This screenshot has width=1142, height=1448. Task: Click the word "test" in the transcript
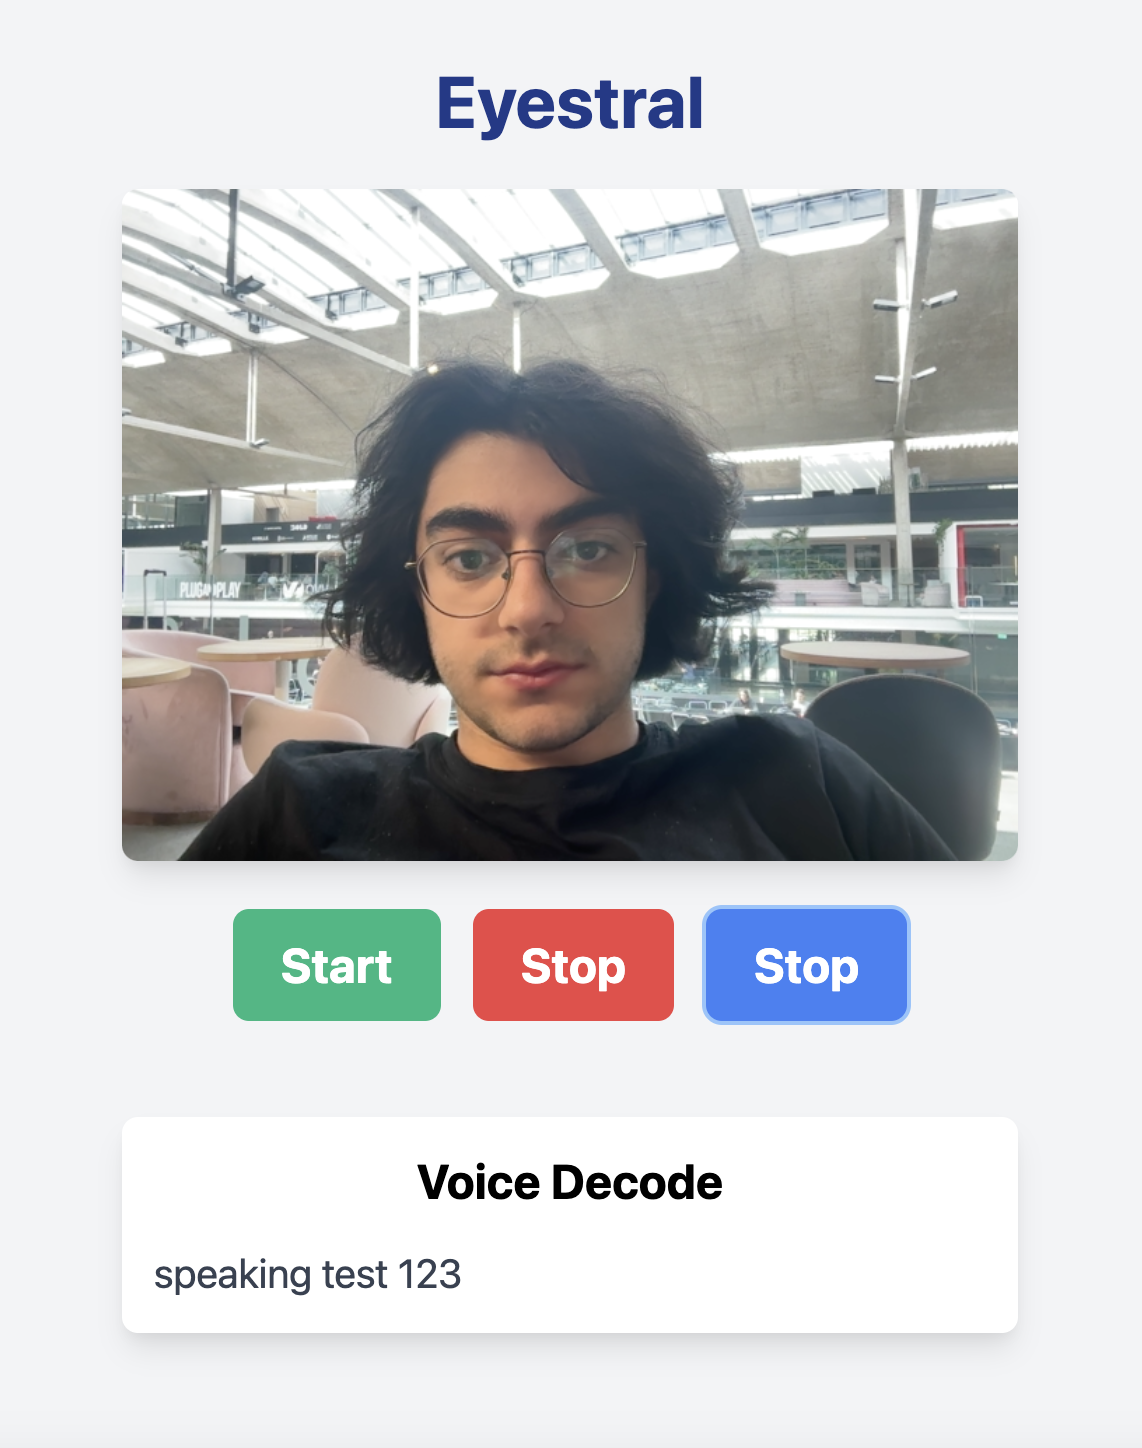[x=355, y=1275]
